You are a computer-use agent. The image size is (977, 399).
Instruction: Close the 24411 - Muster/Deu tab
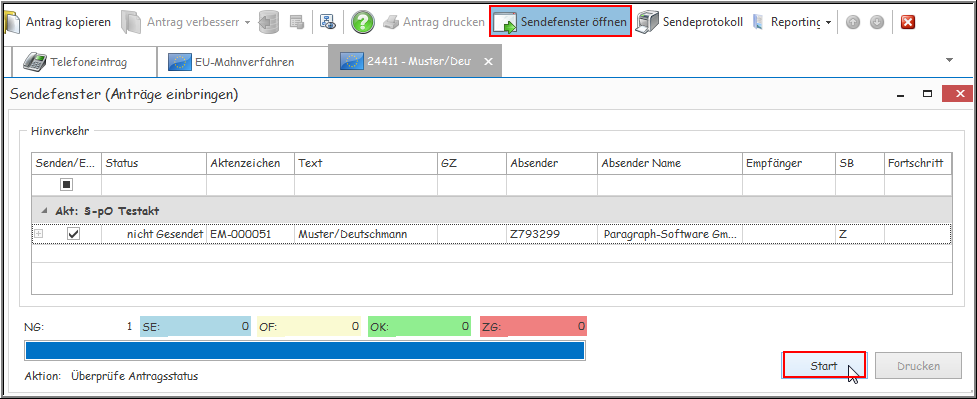click(x=488, y=61)
